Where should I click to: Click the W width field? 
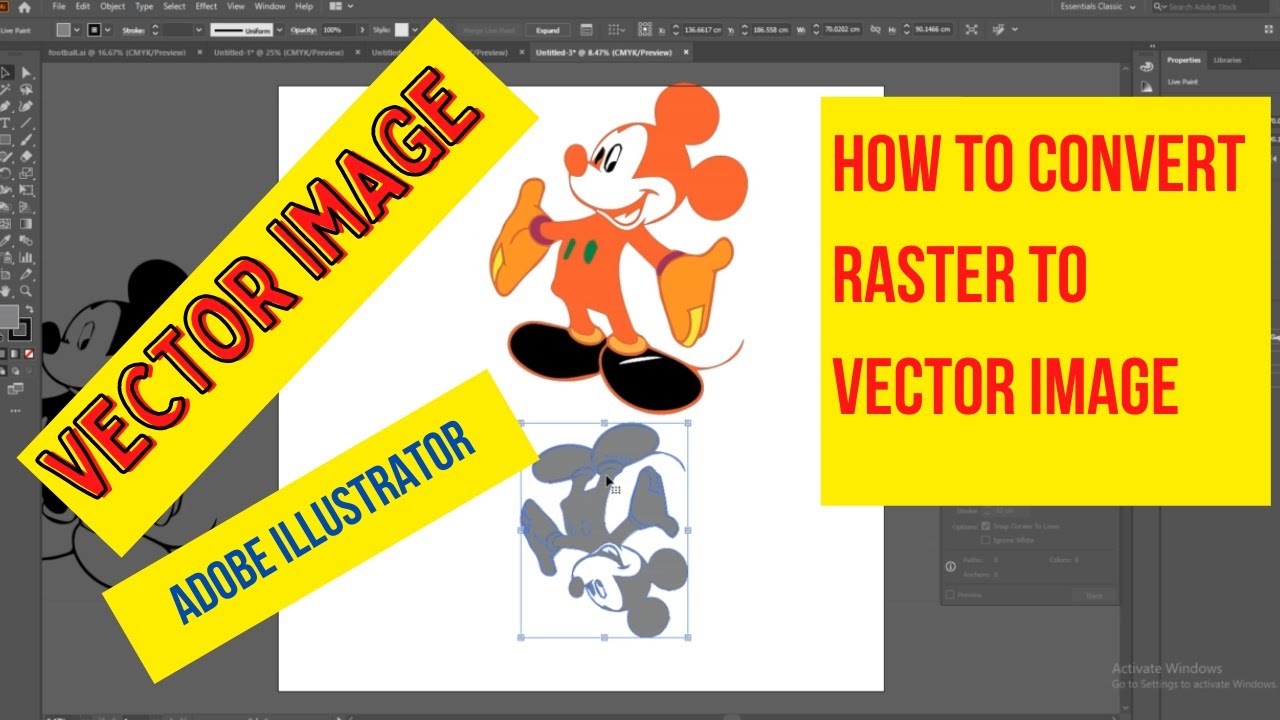(844, 30)
